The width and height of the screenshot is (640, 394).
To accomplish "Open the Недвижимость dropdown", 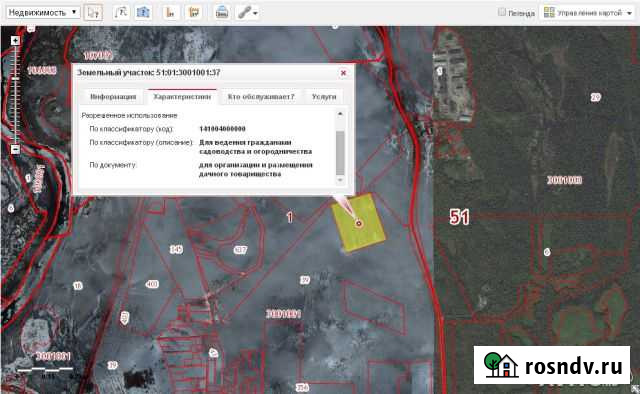I will point(42,13).
